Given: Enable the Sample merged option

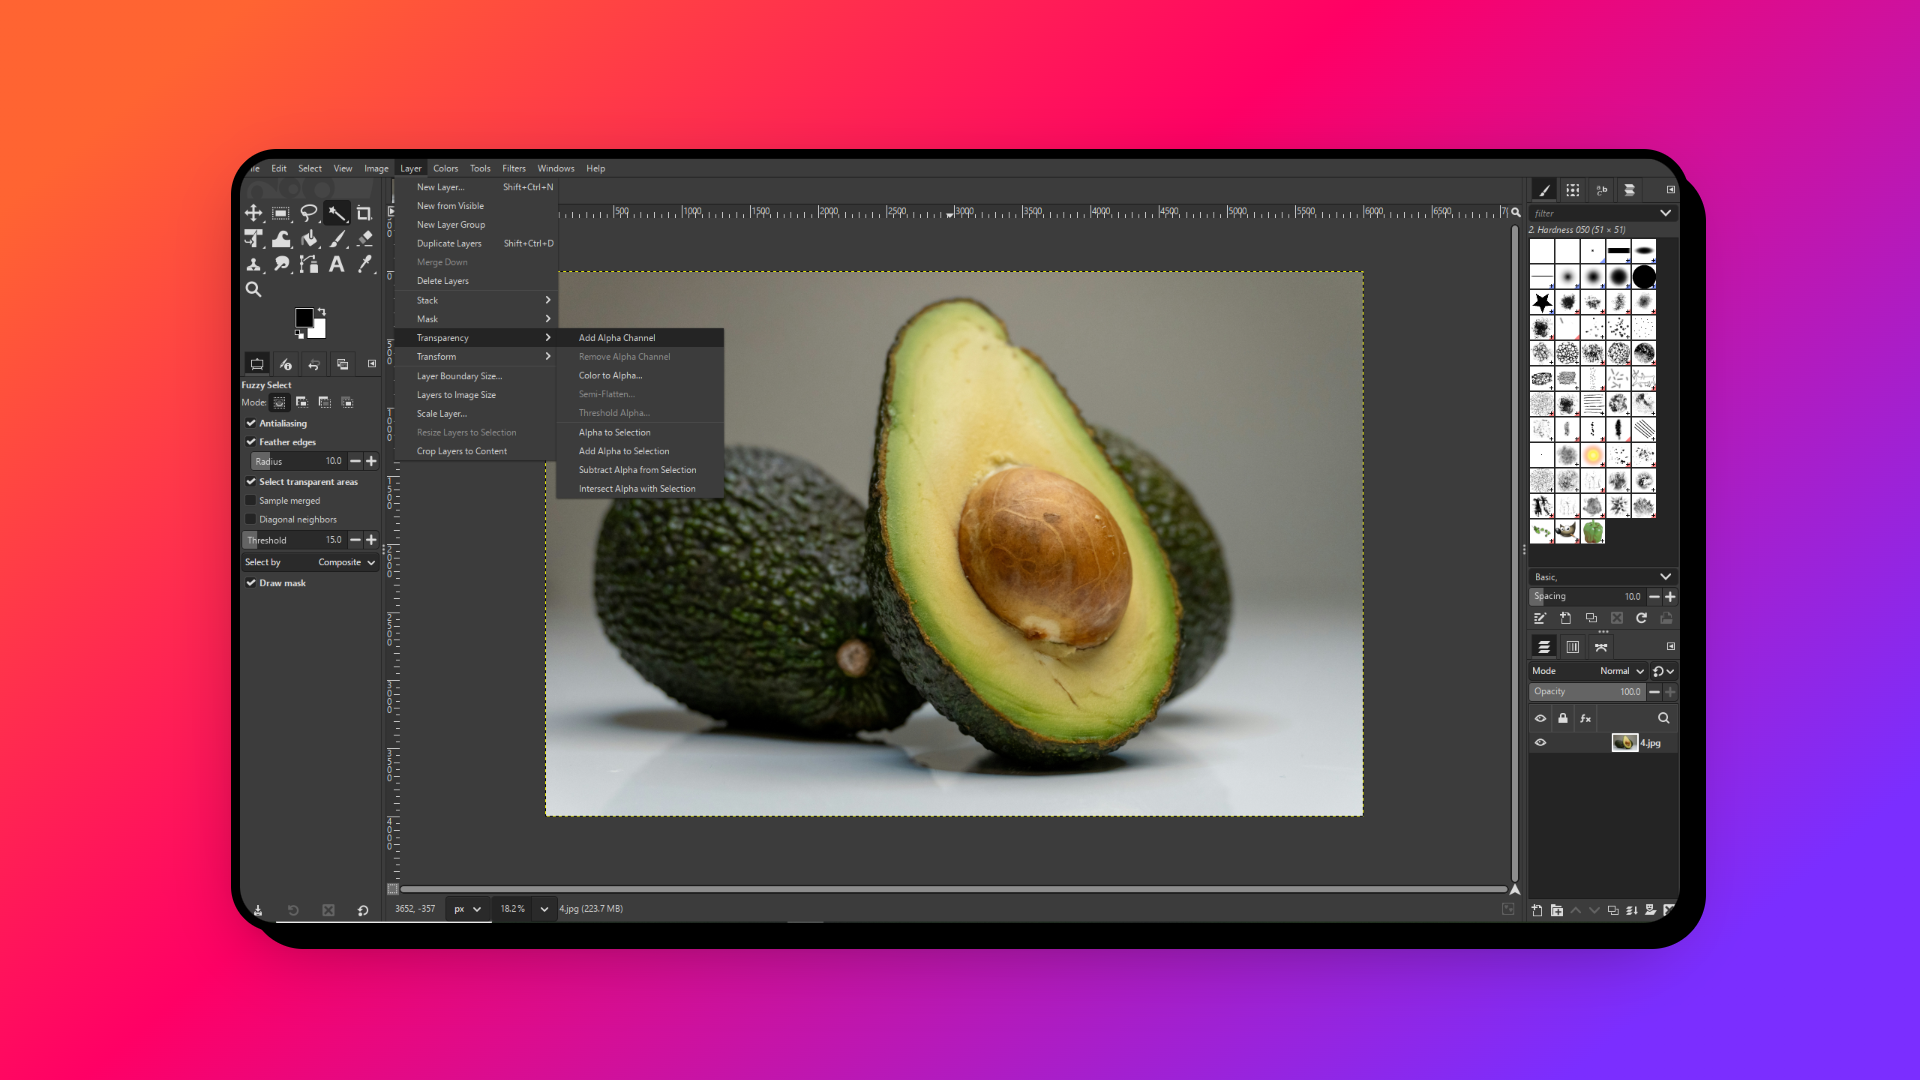Looking at the screenshot, I should coord(251,501).
